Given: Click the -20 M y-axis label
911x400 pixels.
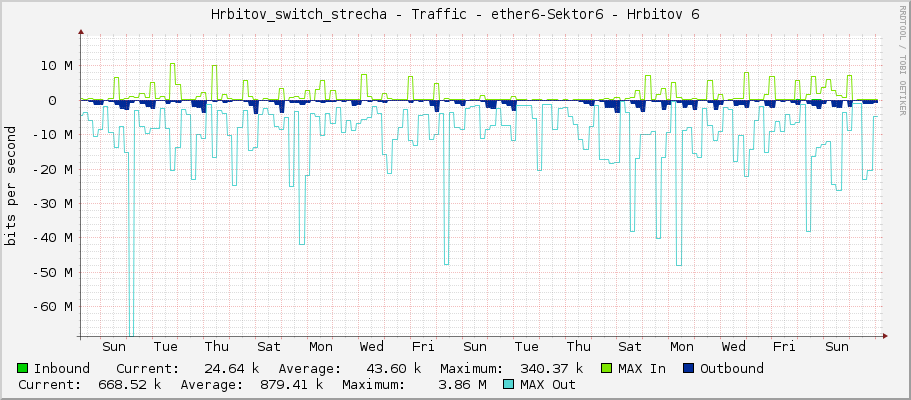Looking at the screenshot, I should pyautogui.click(x=52, y=169).
